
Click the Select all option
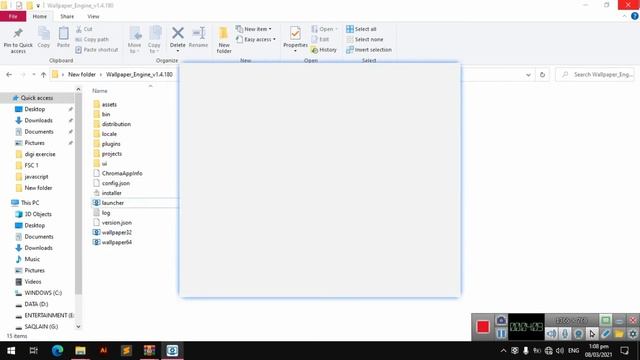[x=361, y=29]
